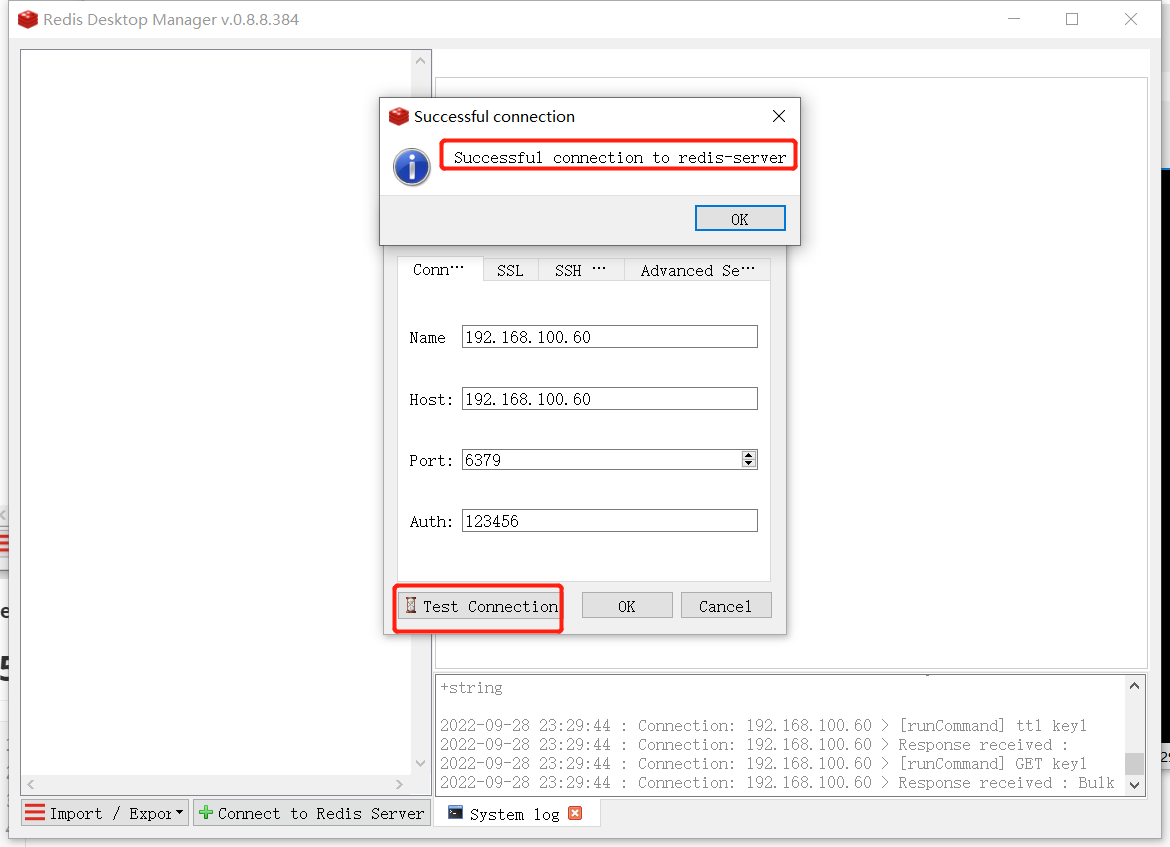
Task: Confirm the success dialog with its OK button
Action: pyautogui.click(x=739, y=219)
